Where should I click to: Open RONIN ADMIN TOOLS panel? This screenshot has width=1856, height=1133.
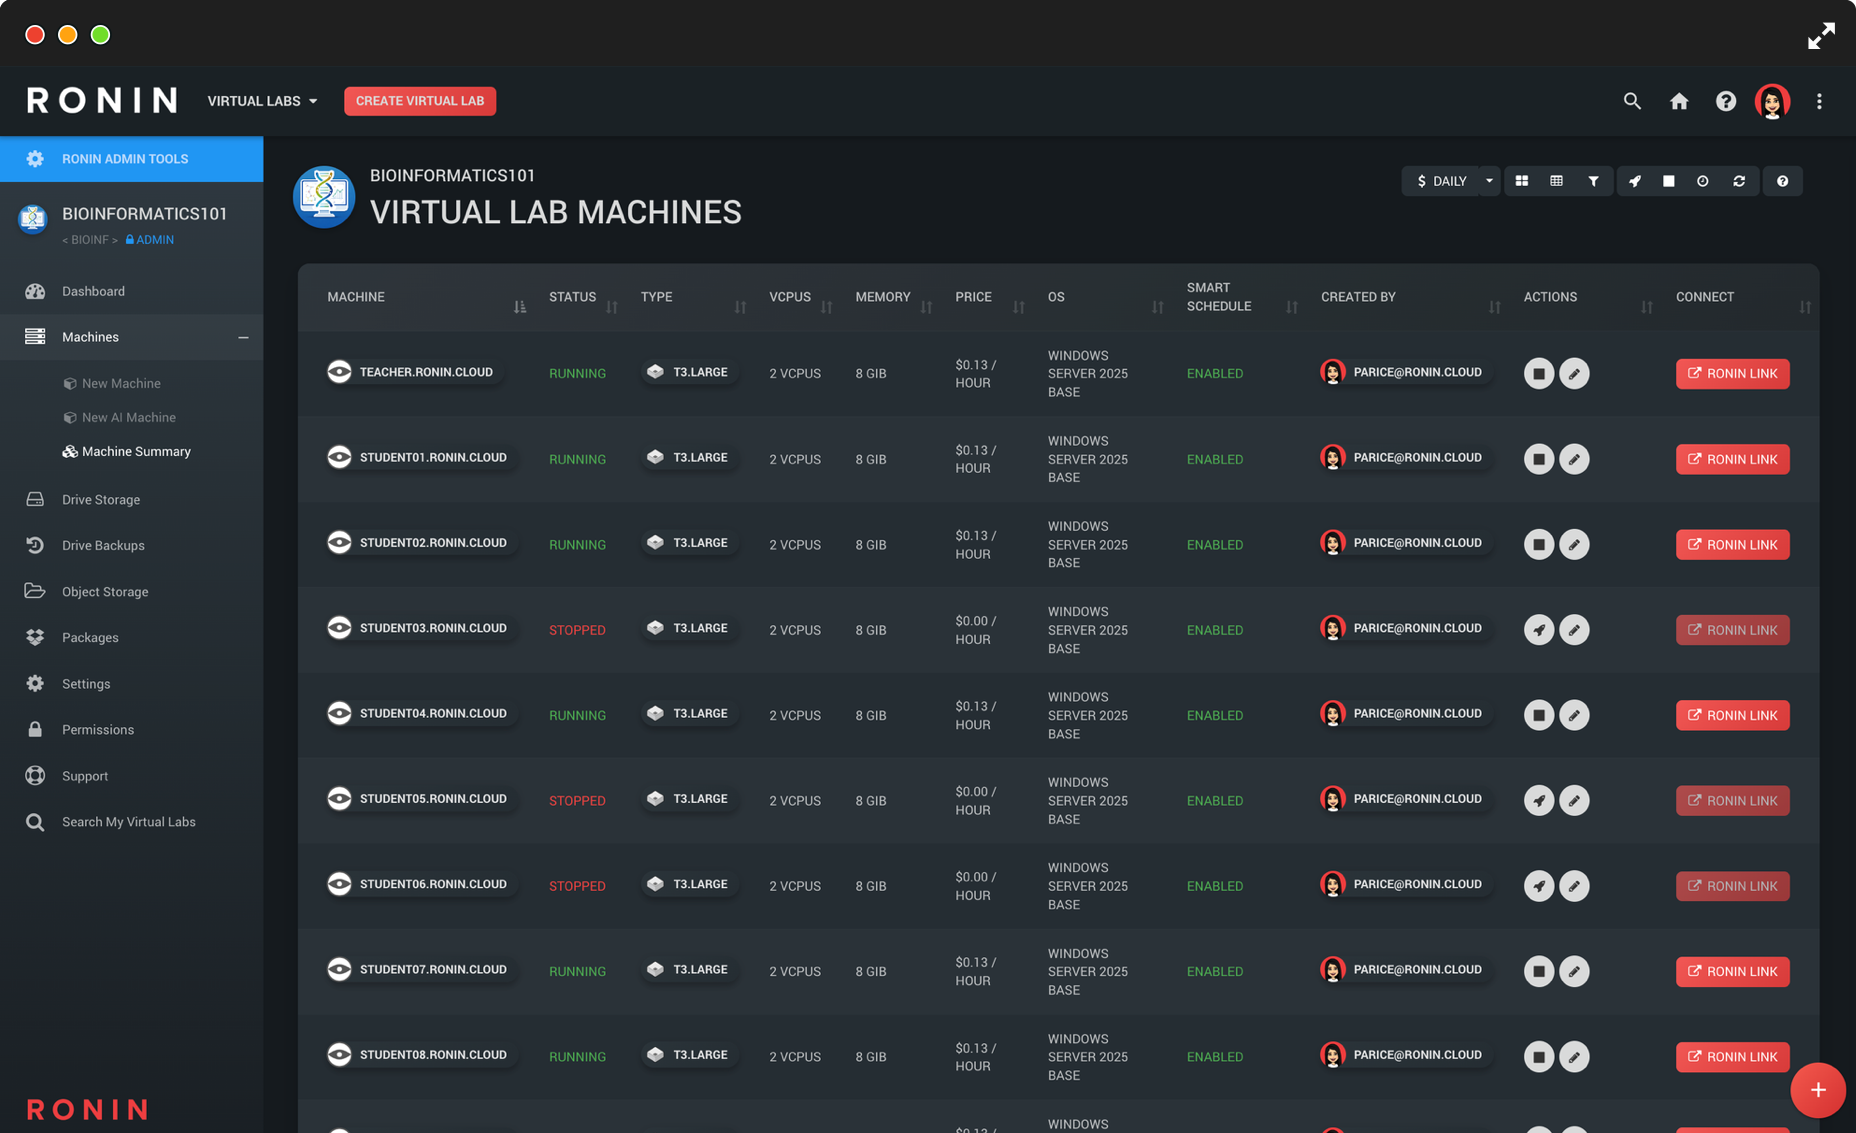pyautogui.click(x=131, y=159)
